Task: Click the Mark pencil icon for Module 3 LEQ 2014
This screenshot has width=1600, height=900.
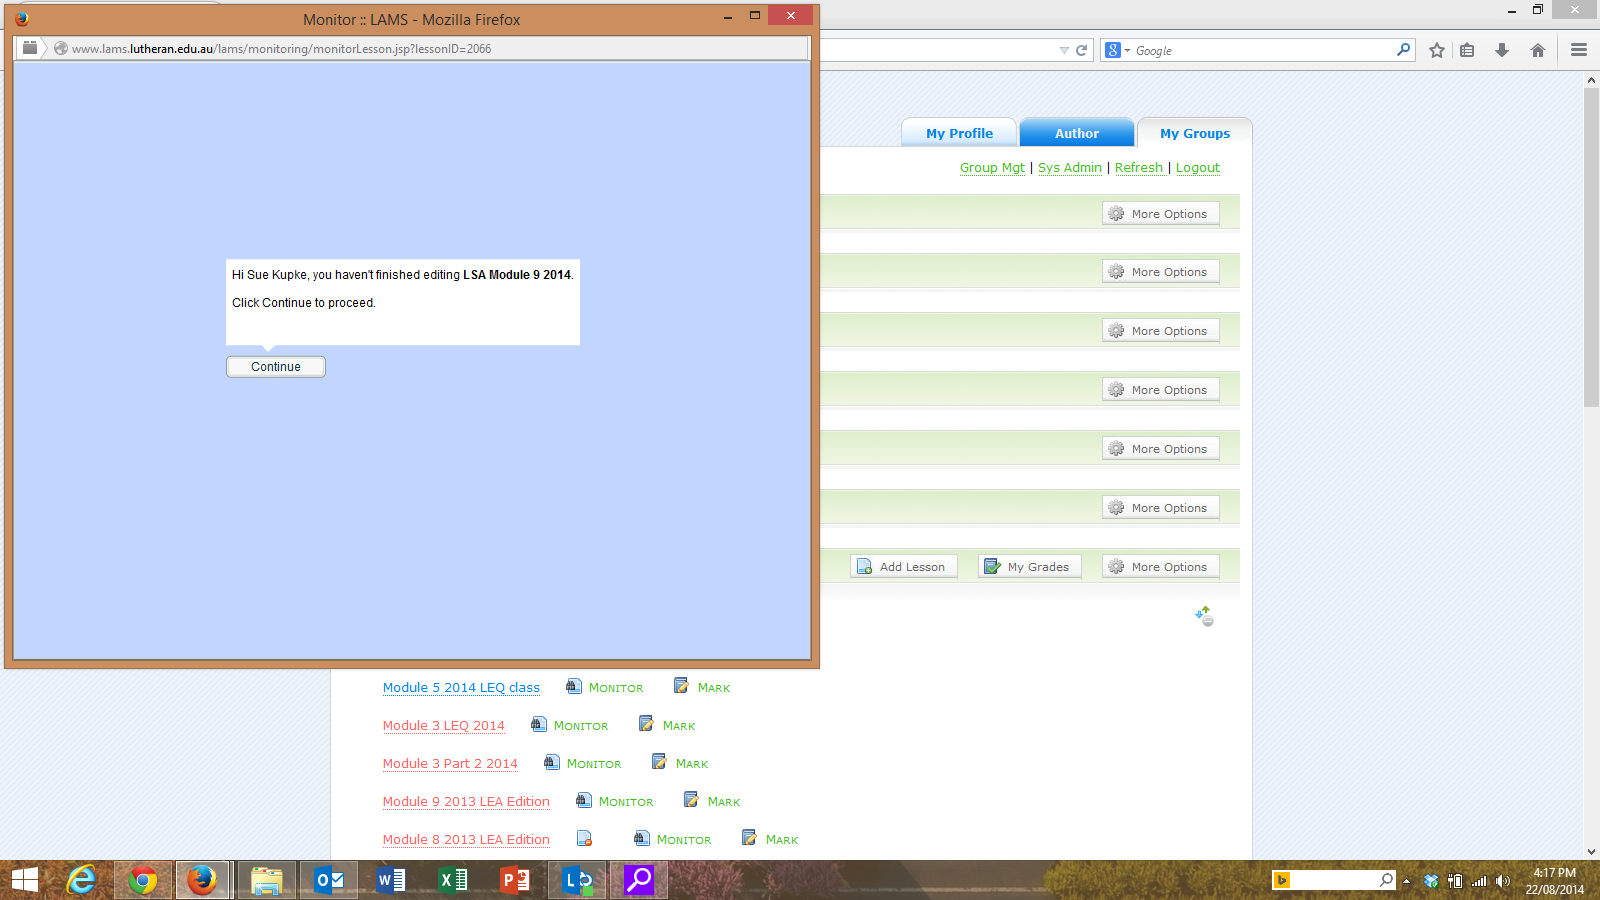Action: click(x=646, y=724)
